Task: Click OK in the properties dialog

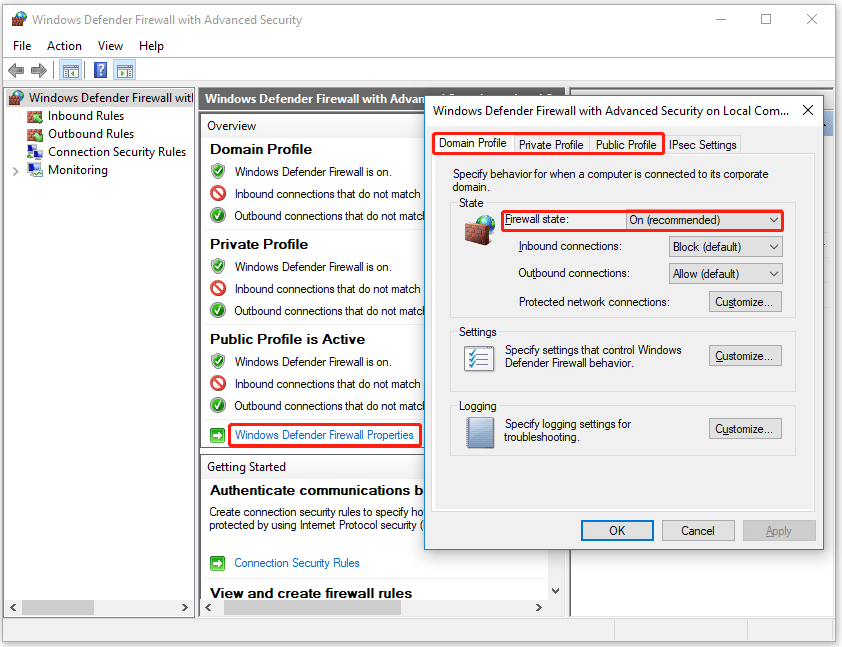Action: tap(617, 530)
